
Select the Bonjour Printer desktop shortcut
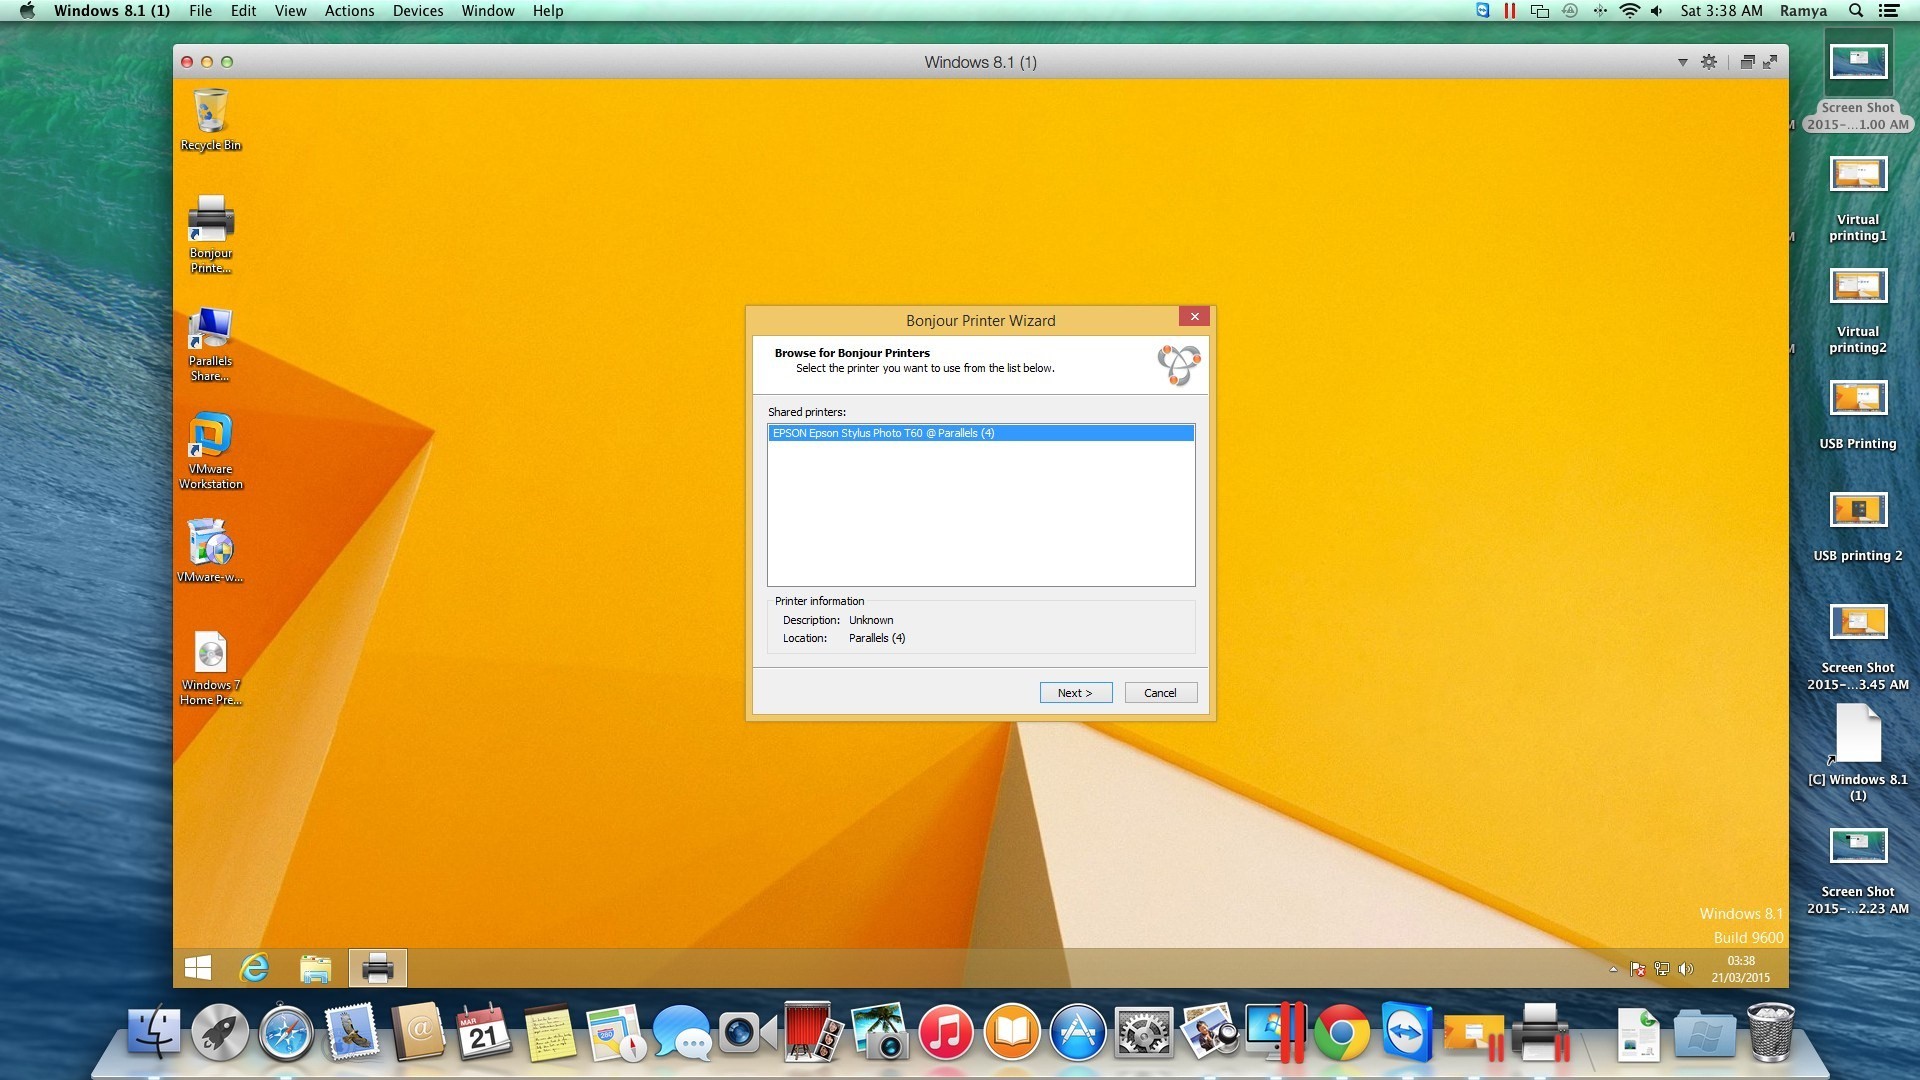tap(210, 234)
